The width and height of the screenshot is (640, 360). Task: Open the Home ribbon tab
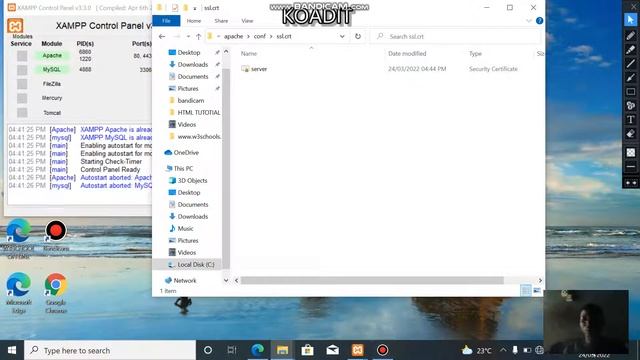pos(194,21)
